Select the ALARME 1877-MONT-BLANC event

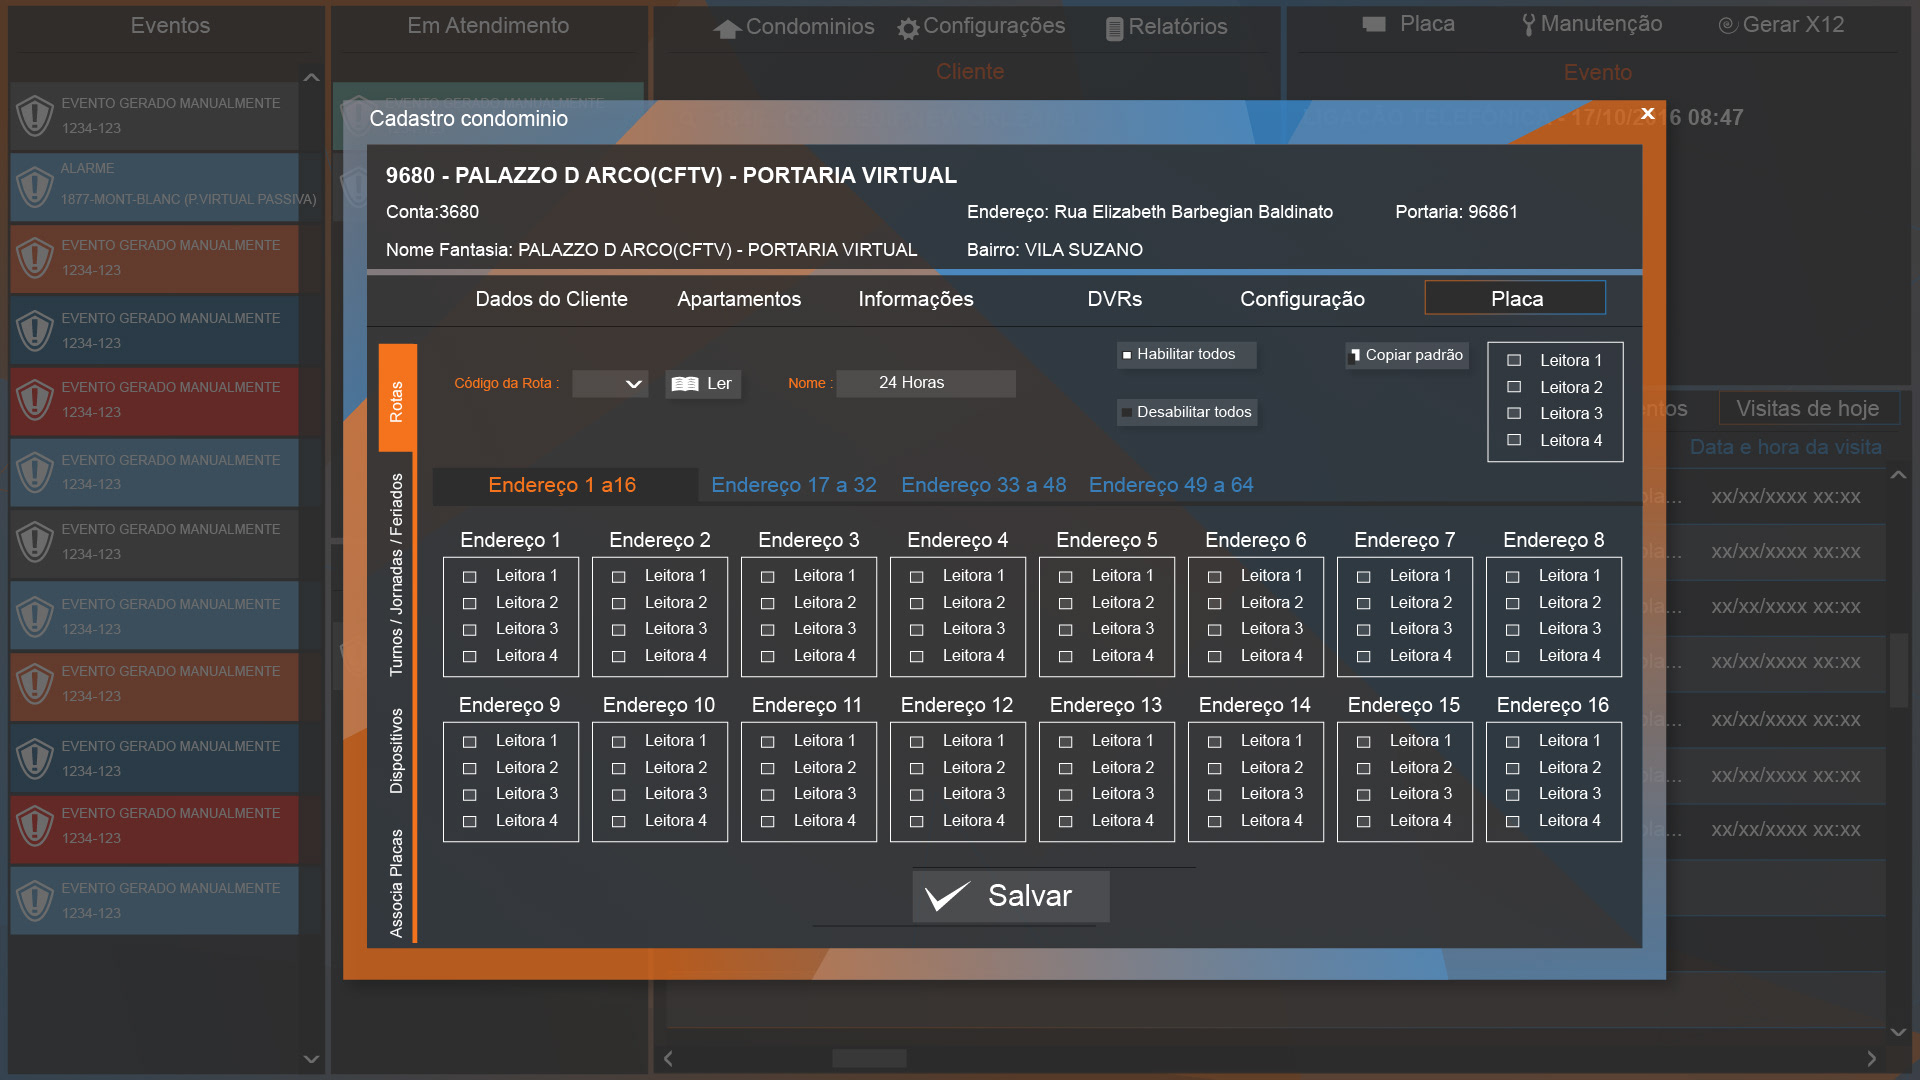click(x=154, y=186)
